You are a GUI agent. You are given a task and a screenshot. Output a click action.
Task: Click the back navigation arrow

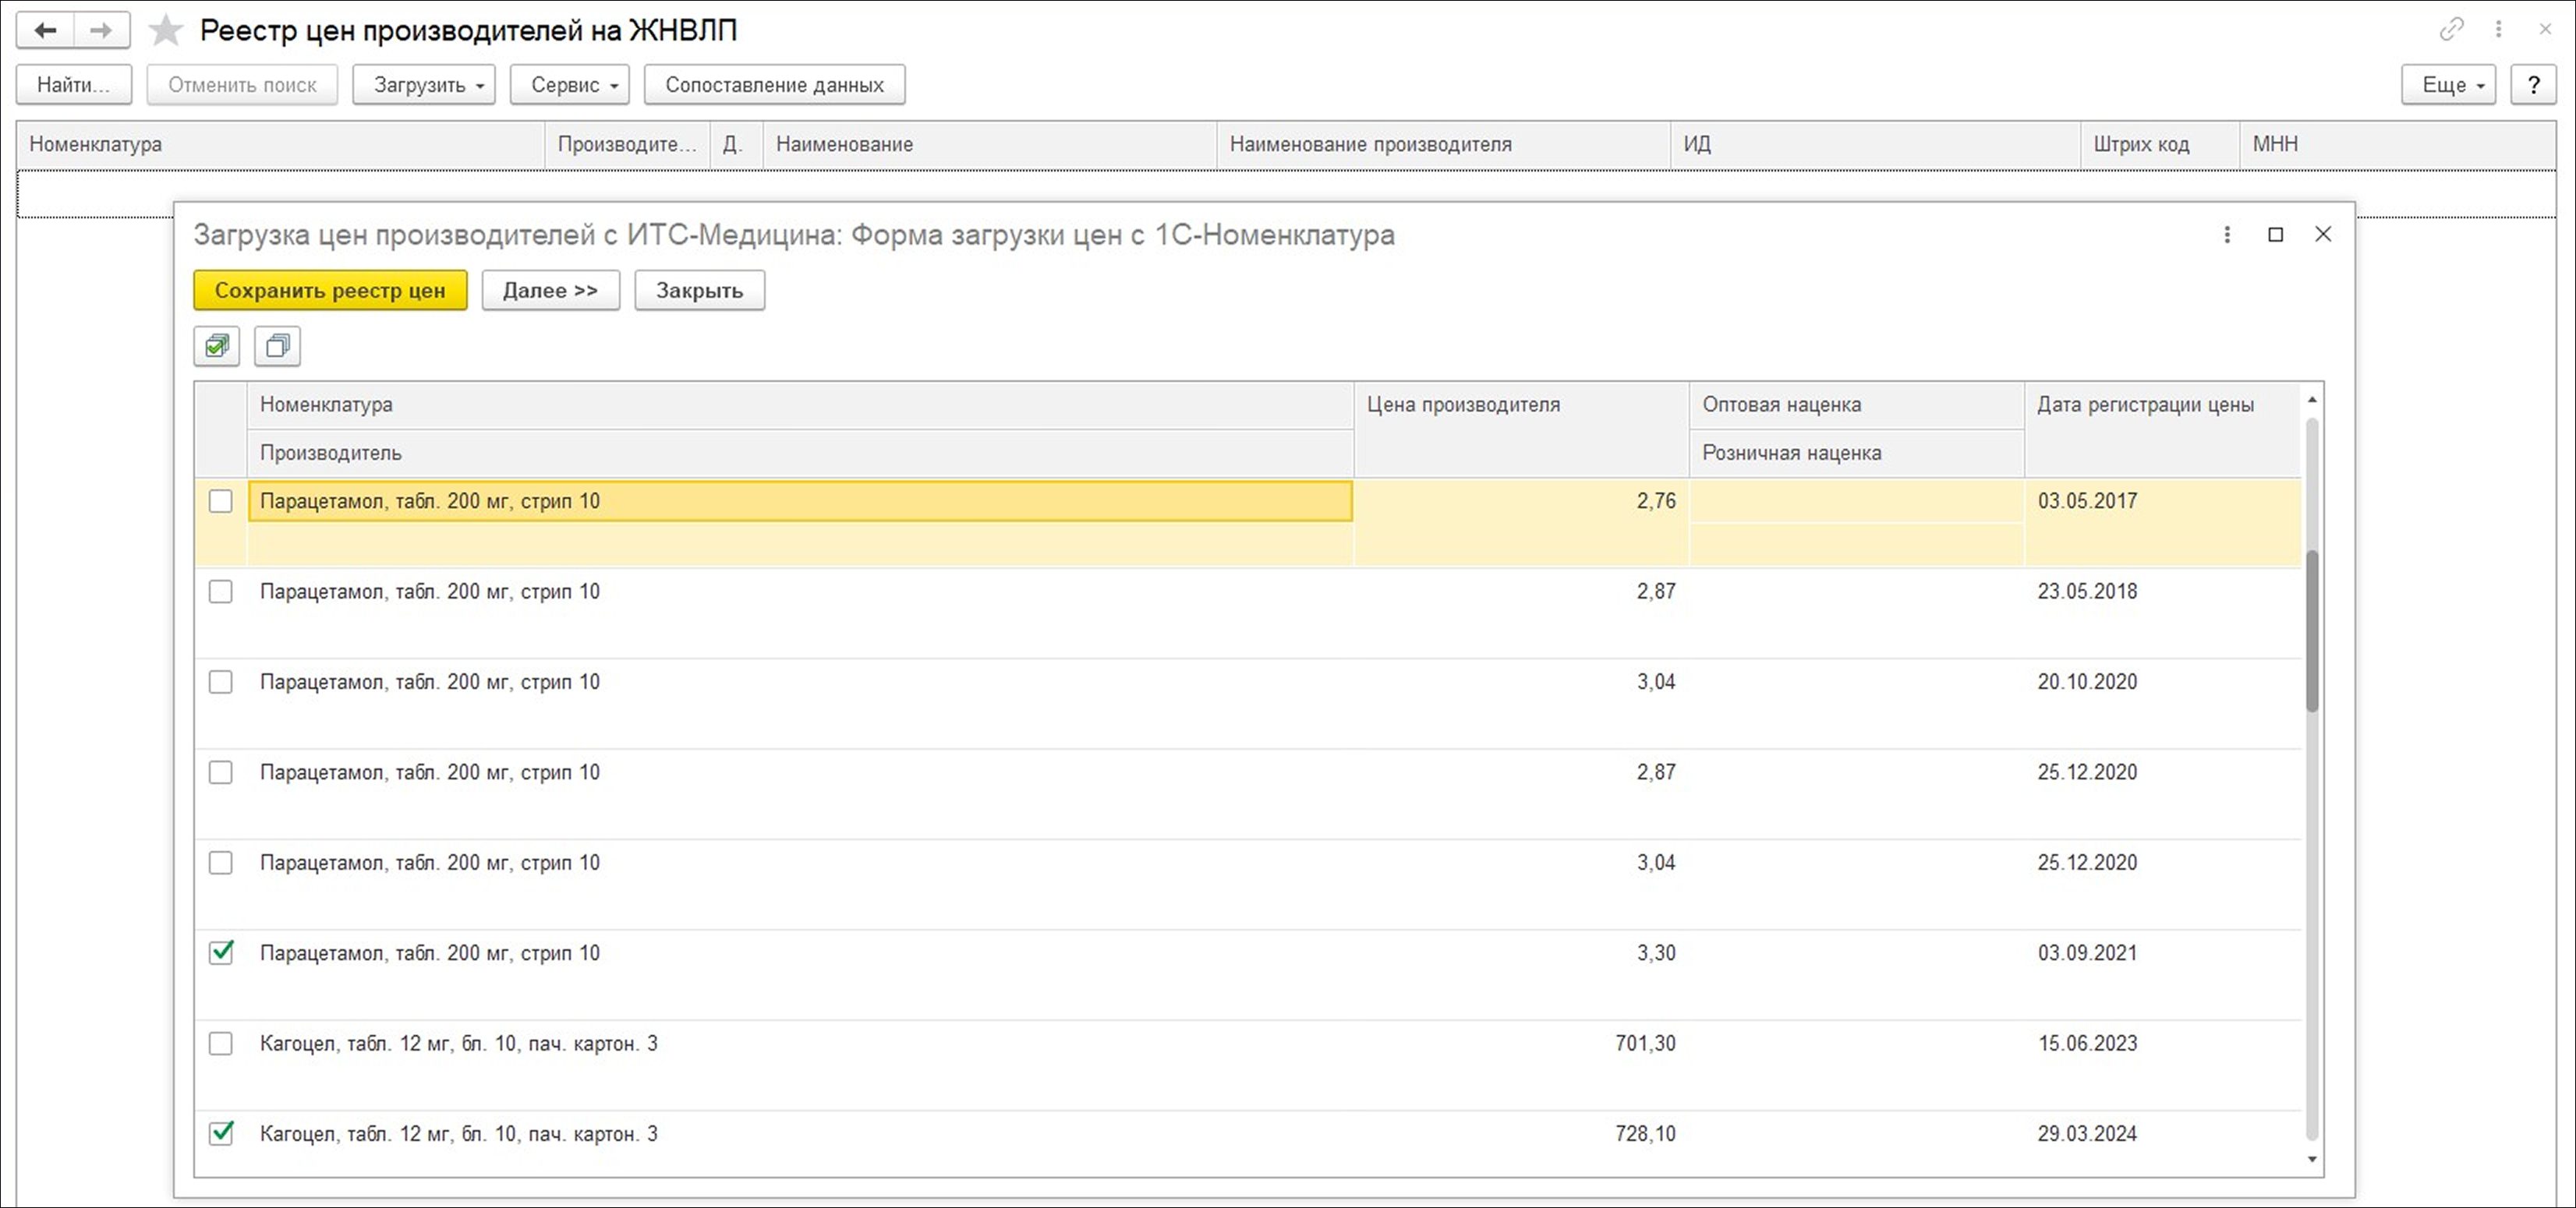pyautogui.click(x=45, y=31)
